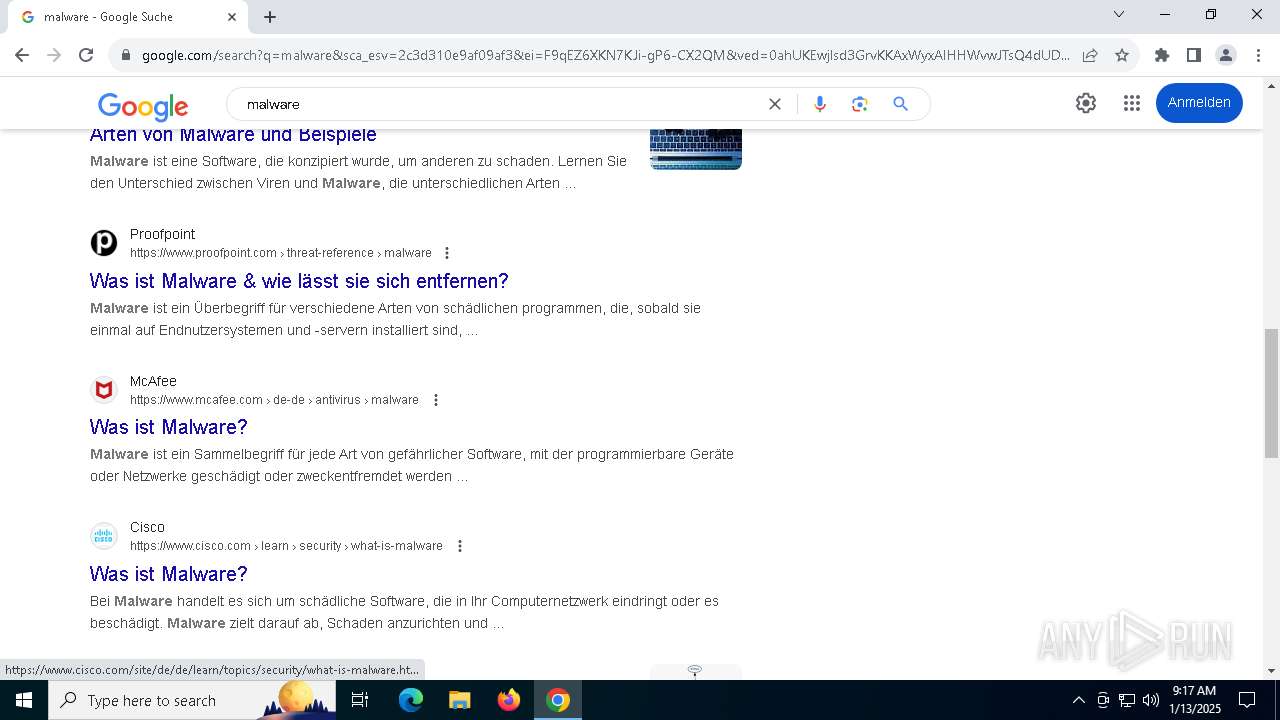Bookmark this page with the star icon
This screenshot has height=720, width=1280.
click(x=1122, y=55)
